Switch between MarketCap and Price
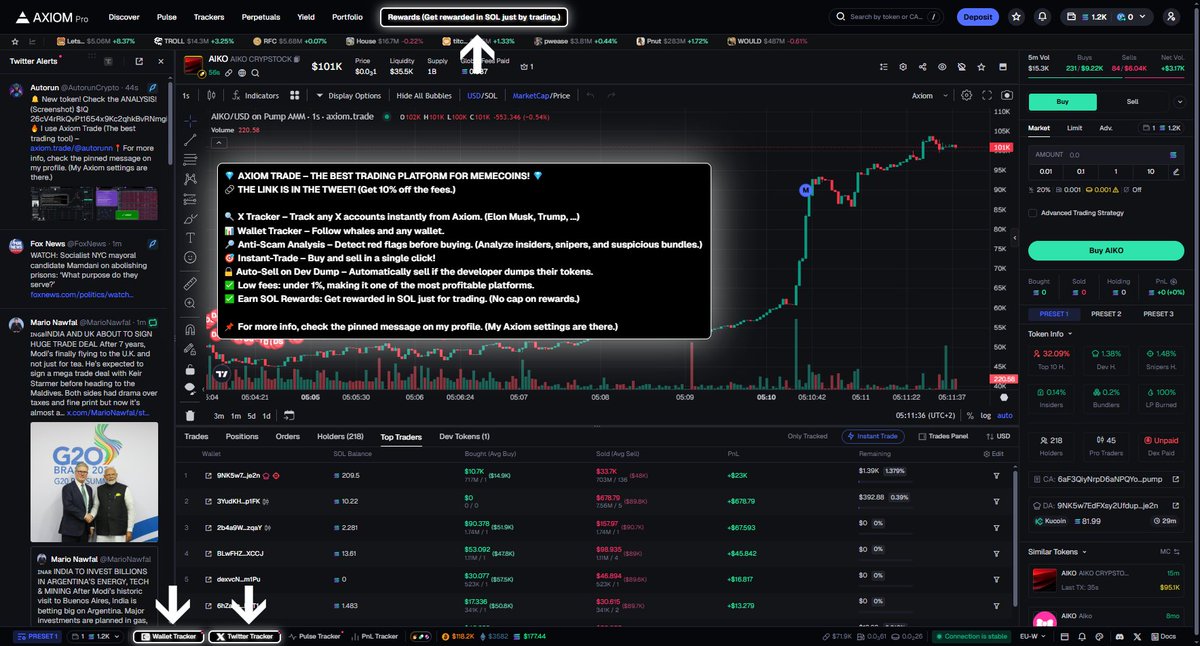Image resolution: width=1200 pixels, height=646 pixels. 541,96
